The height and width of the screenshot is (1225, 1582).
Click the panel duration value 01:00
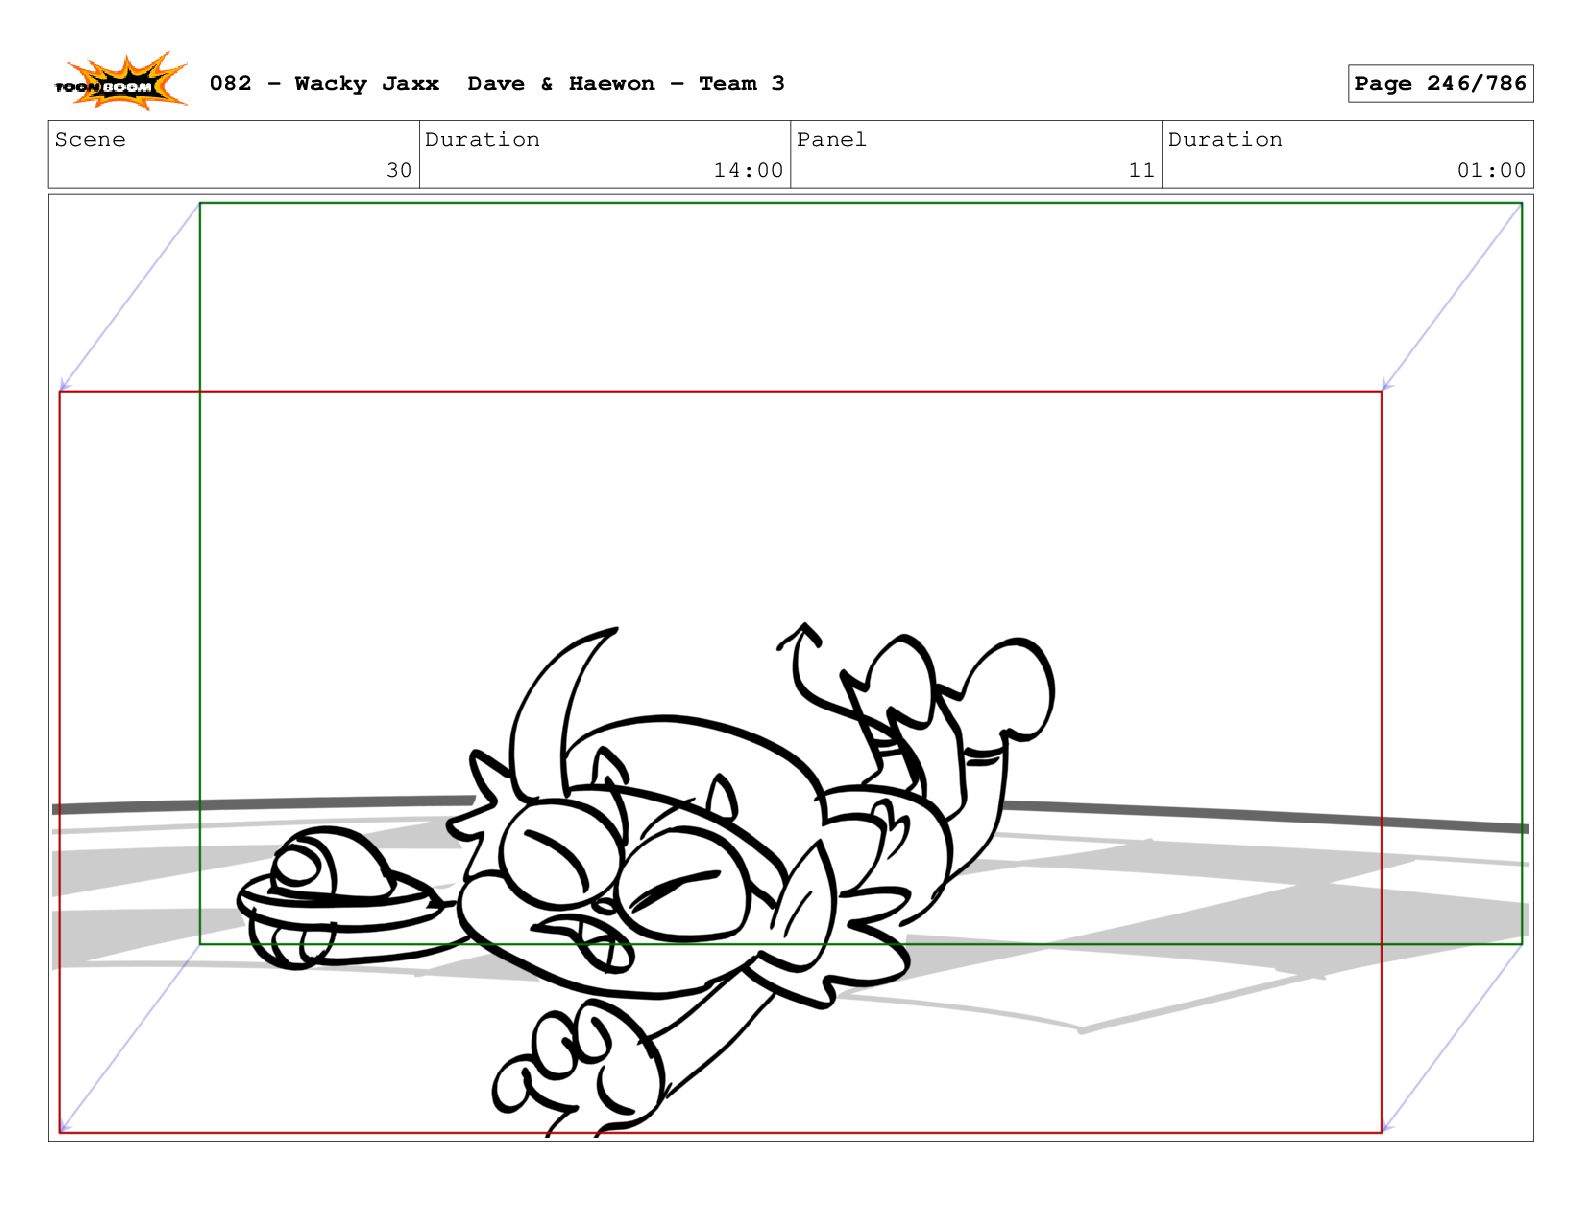(1491, 171)
